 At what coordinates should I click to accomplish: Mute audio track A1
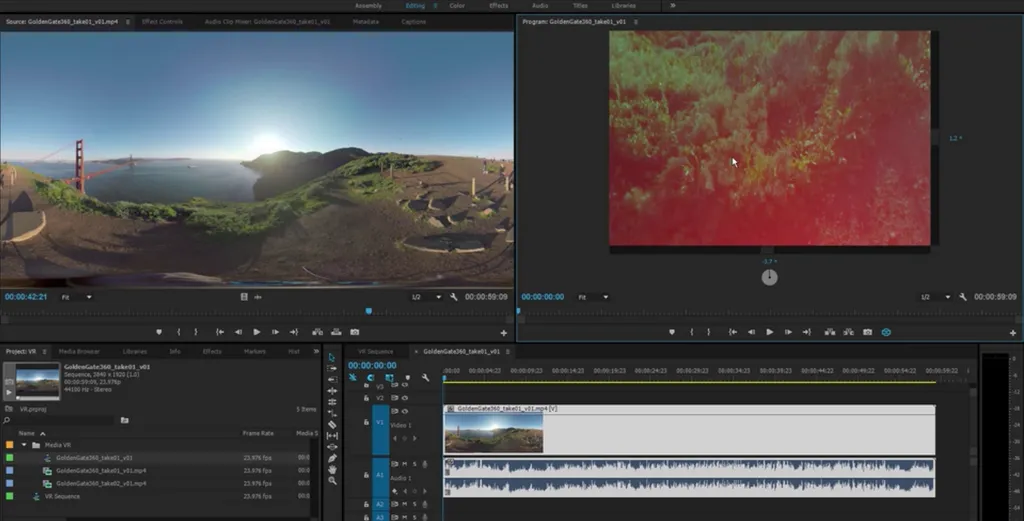pos(404,464)
